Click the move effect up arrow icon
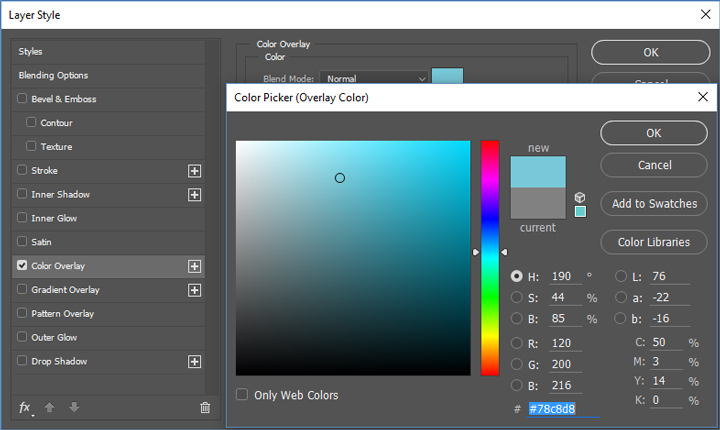 pyautogui.click(x=50, y=407)
